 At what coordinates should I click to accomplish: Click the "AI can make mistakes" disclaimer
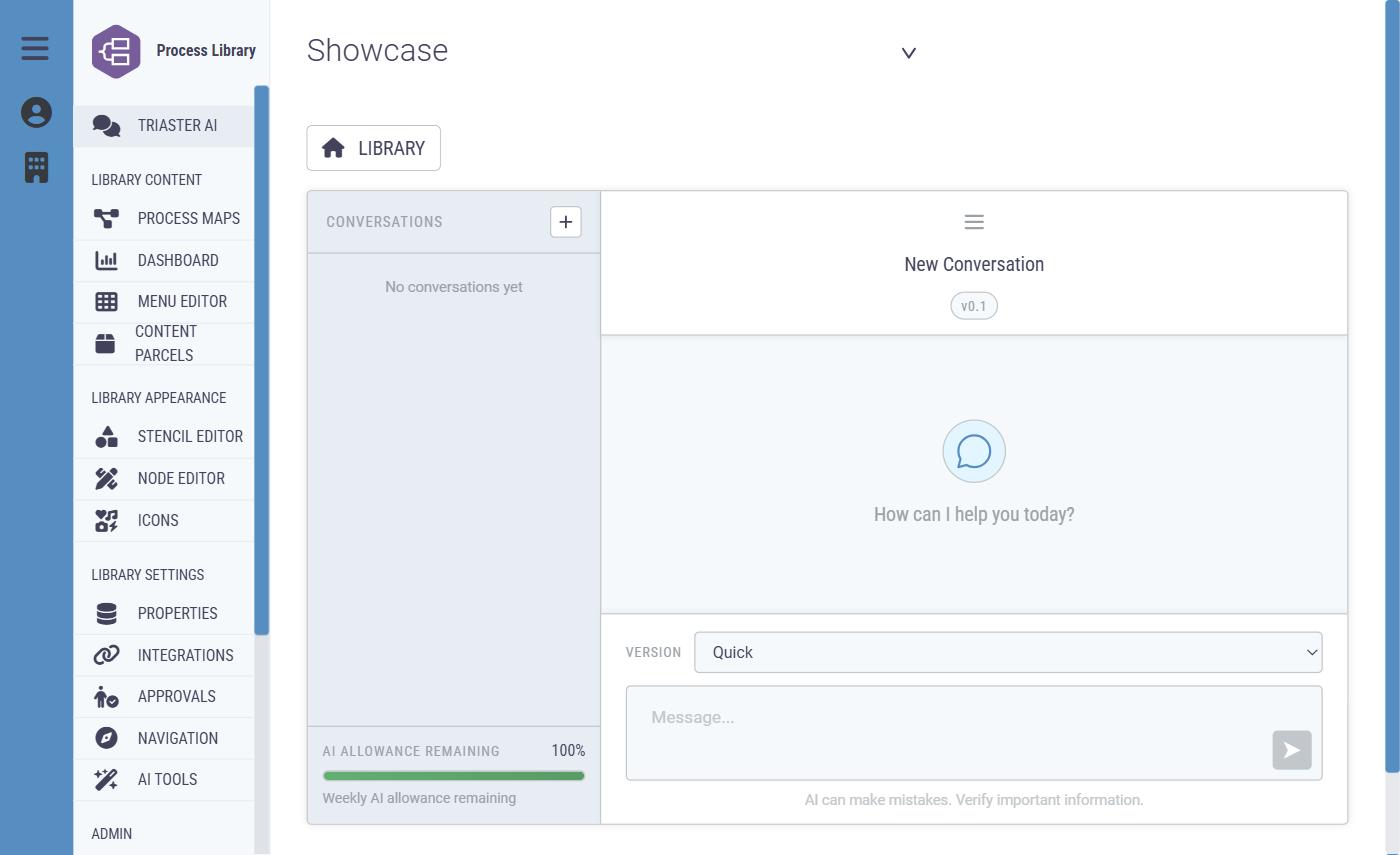974,800
